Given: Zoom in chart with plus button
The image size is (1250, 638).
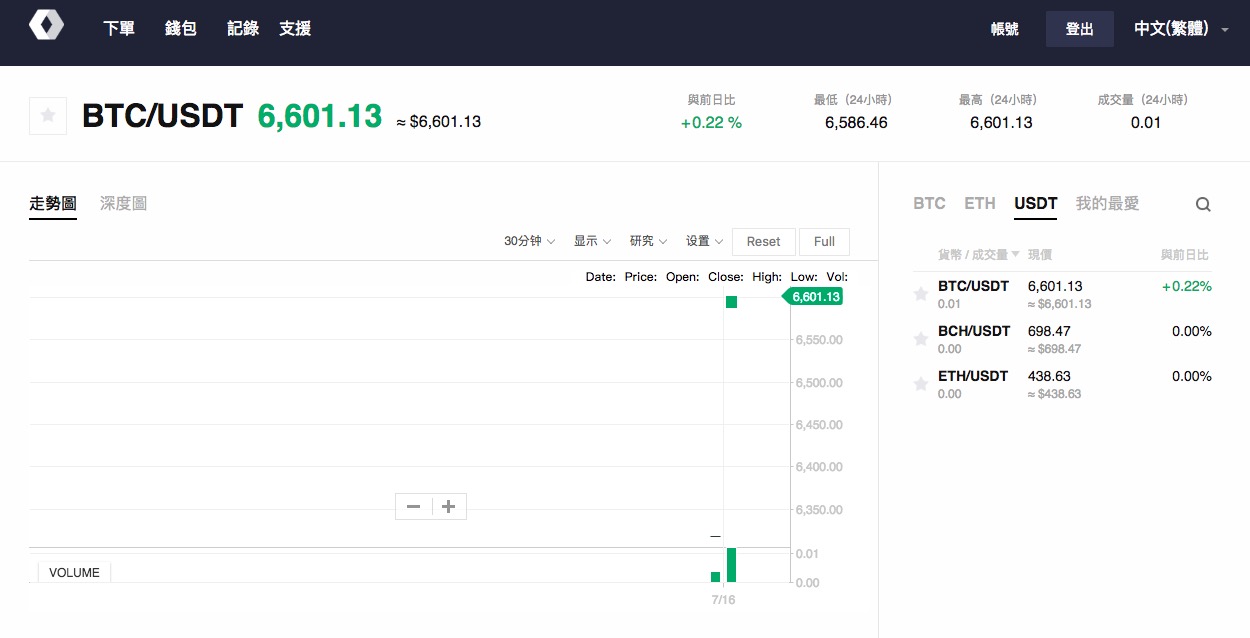Looking at the screenshot, I should (449, 507).
